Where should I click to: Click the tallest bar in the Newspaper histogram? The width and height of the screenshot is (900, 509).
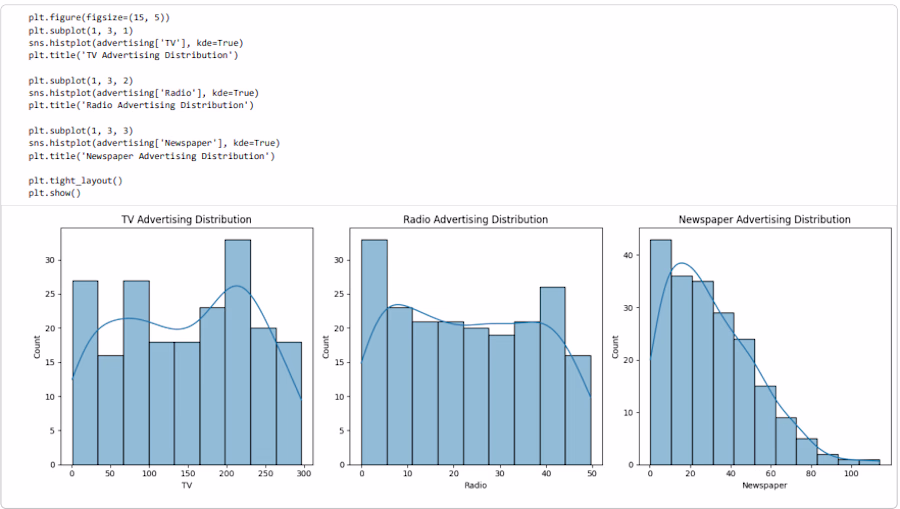tap(660, 350)
